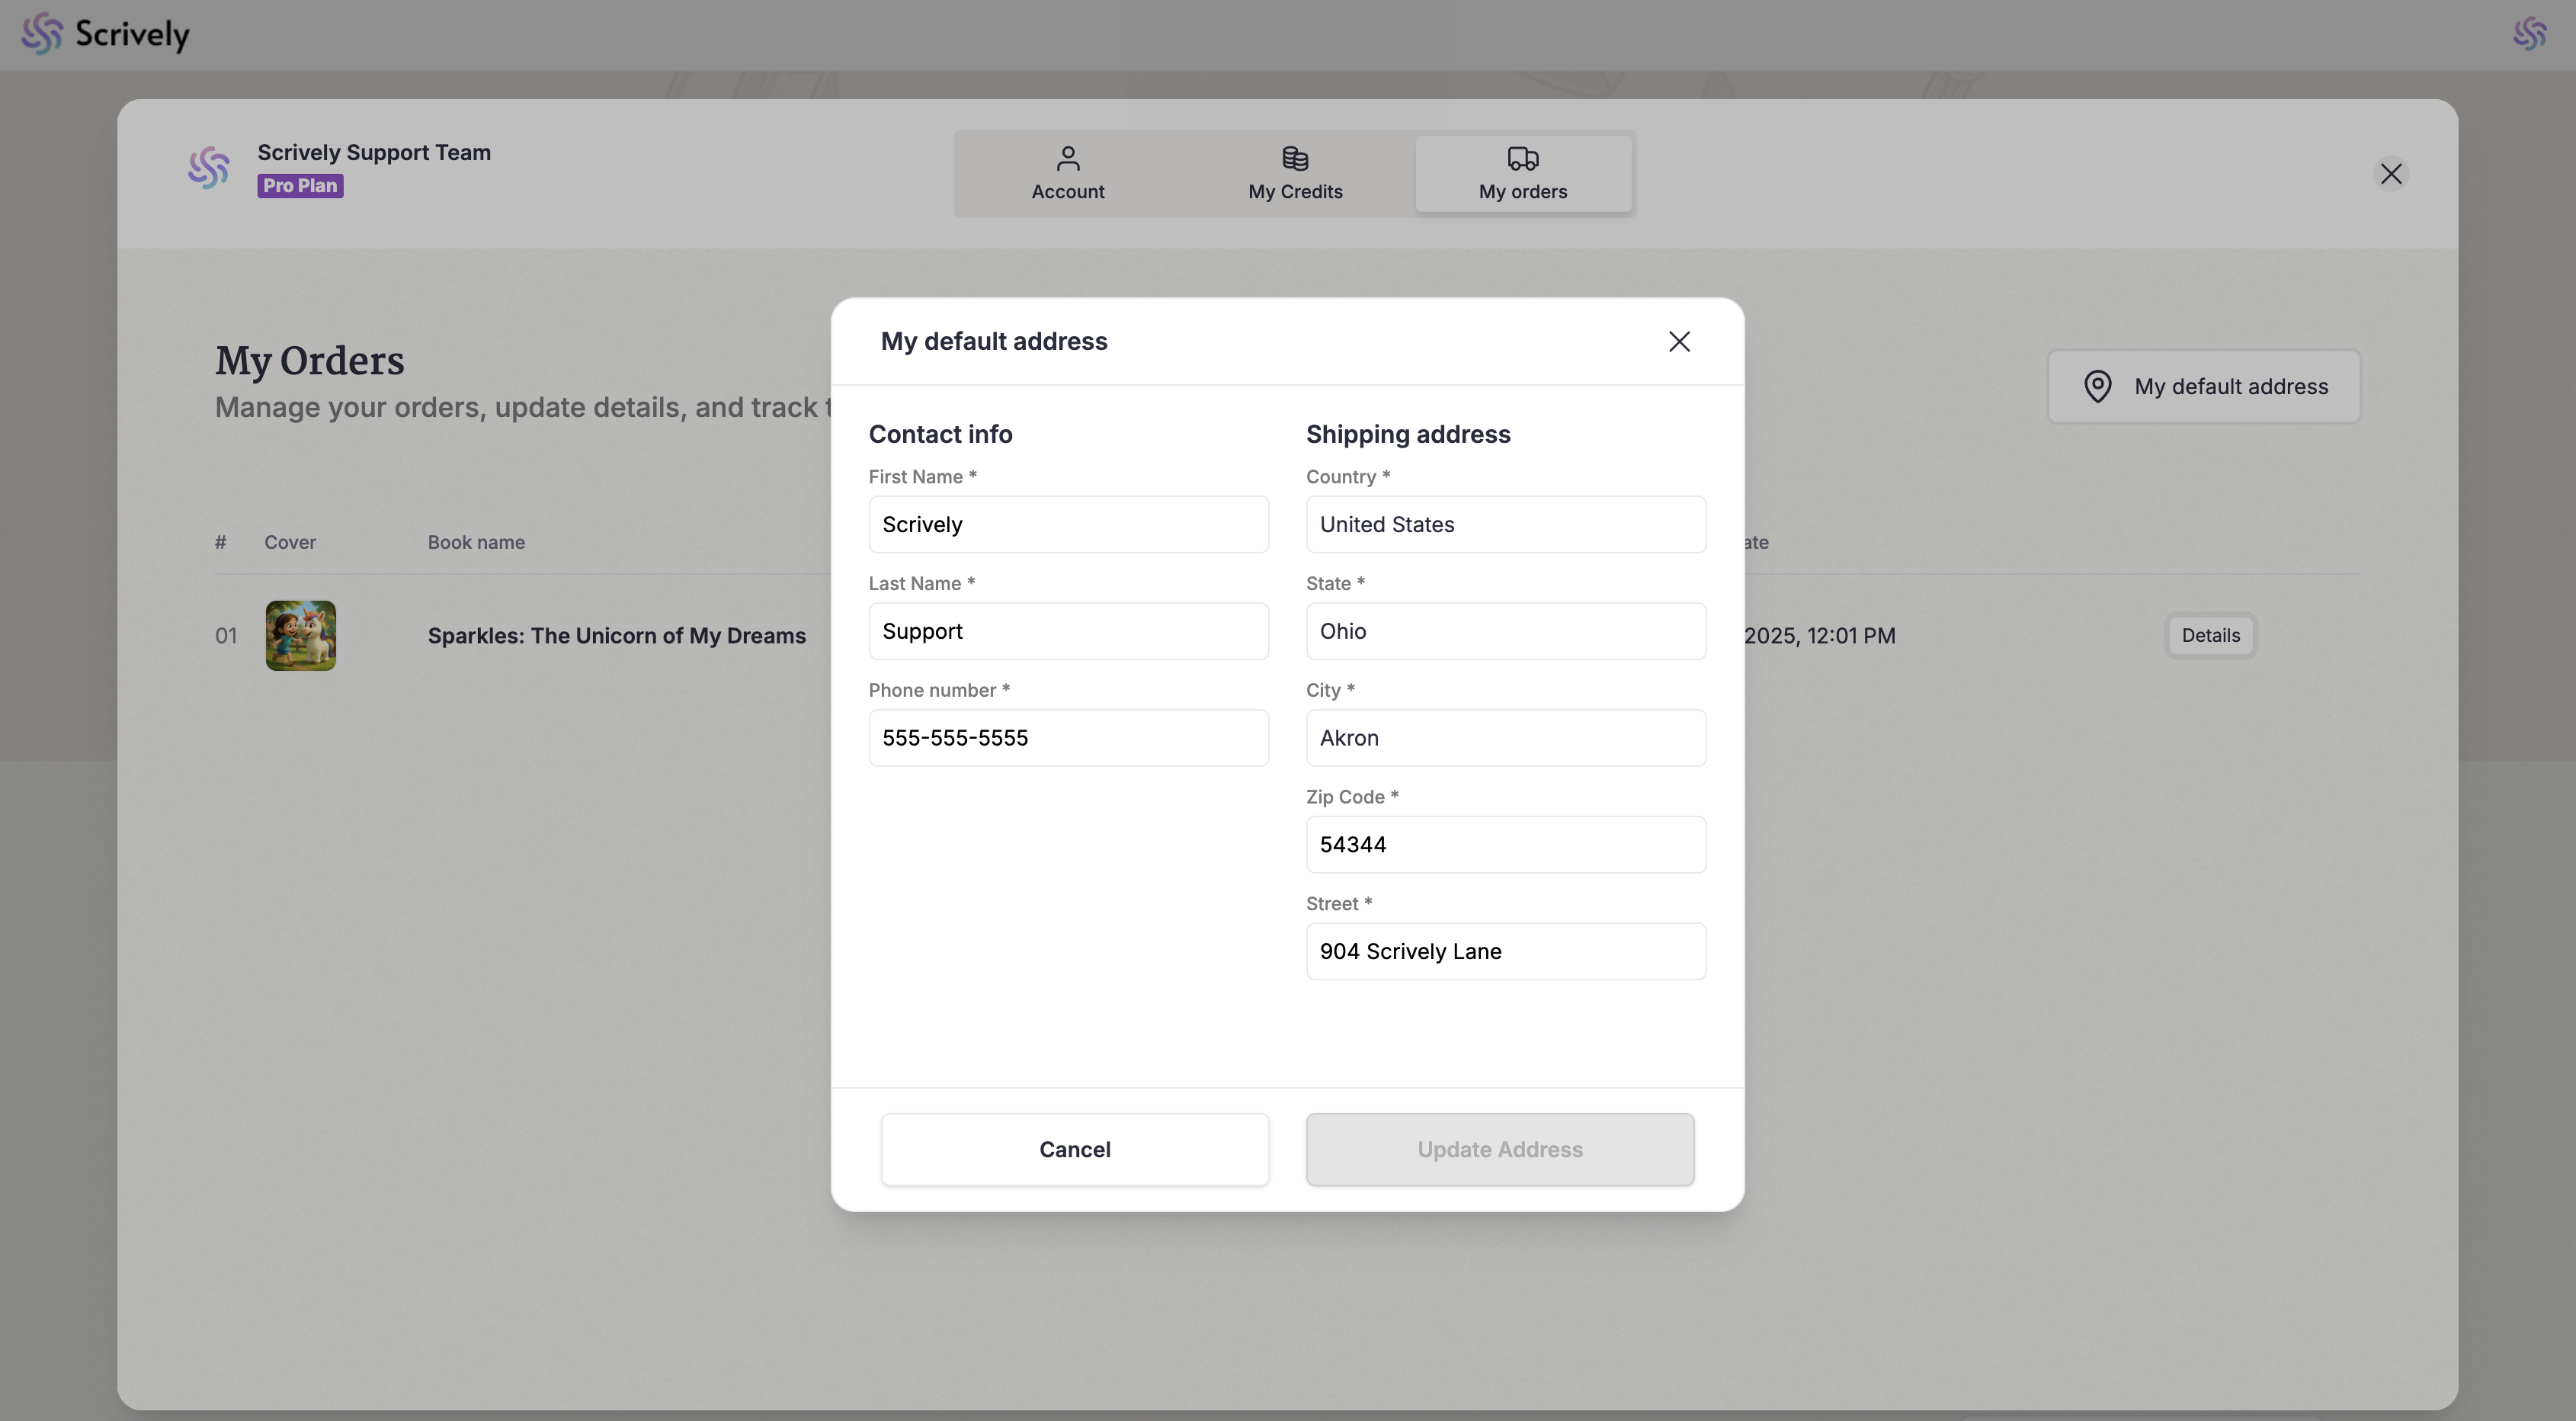Open the My Credits tab
2576x1421 pixels.
coord(1295,174)
